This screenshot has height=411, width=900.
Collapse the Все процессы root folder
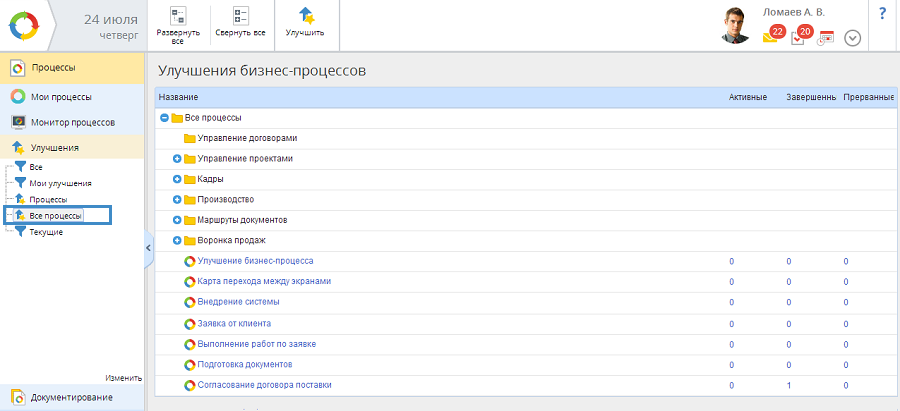tap(165, 117)
